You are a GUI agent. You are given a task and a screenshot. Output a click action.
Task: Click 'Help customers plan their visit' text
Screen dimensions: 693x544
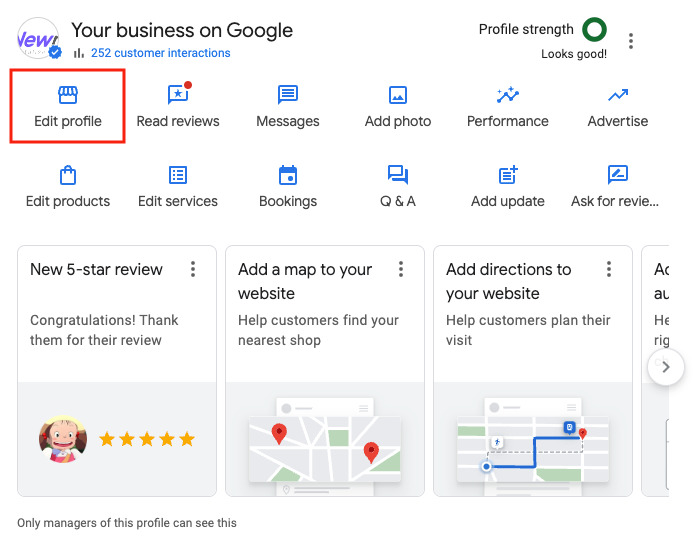[528, 330]
